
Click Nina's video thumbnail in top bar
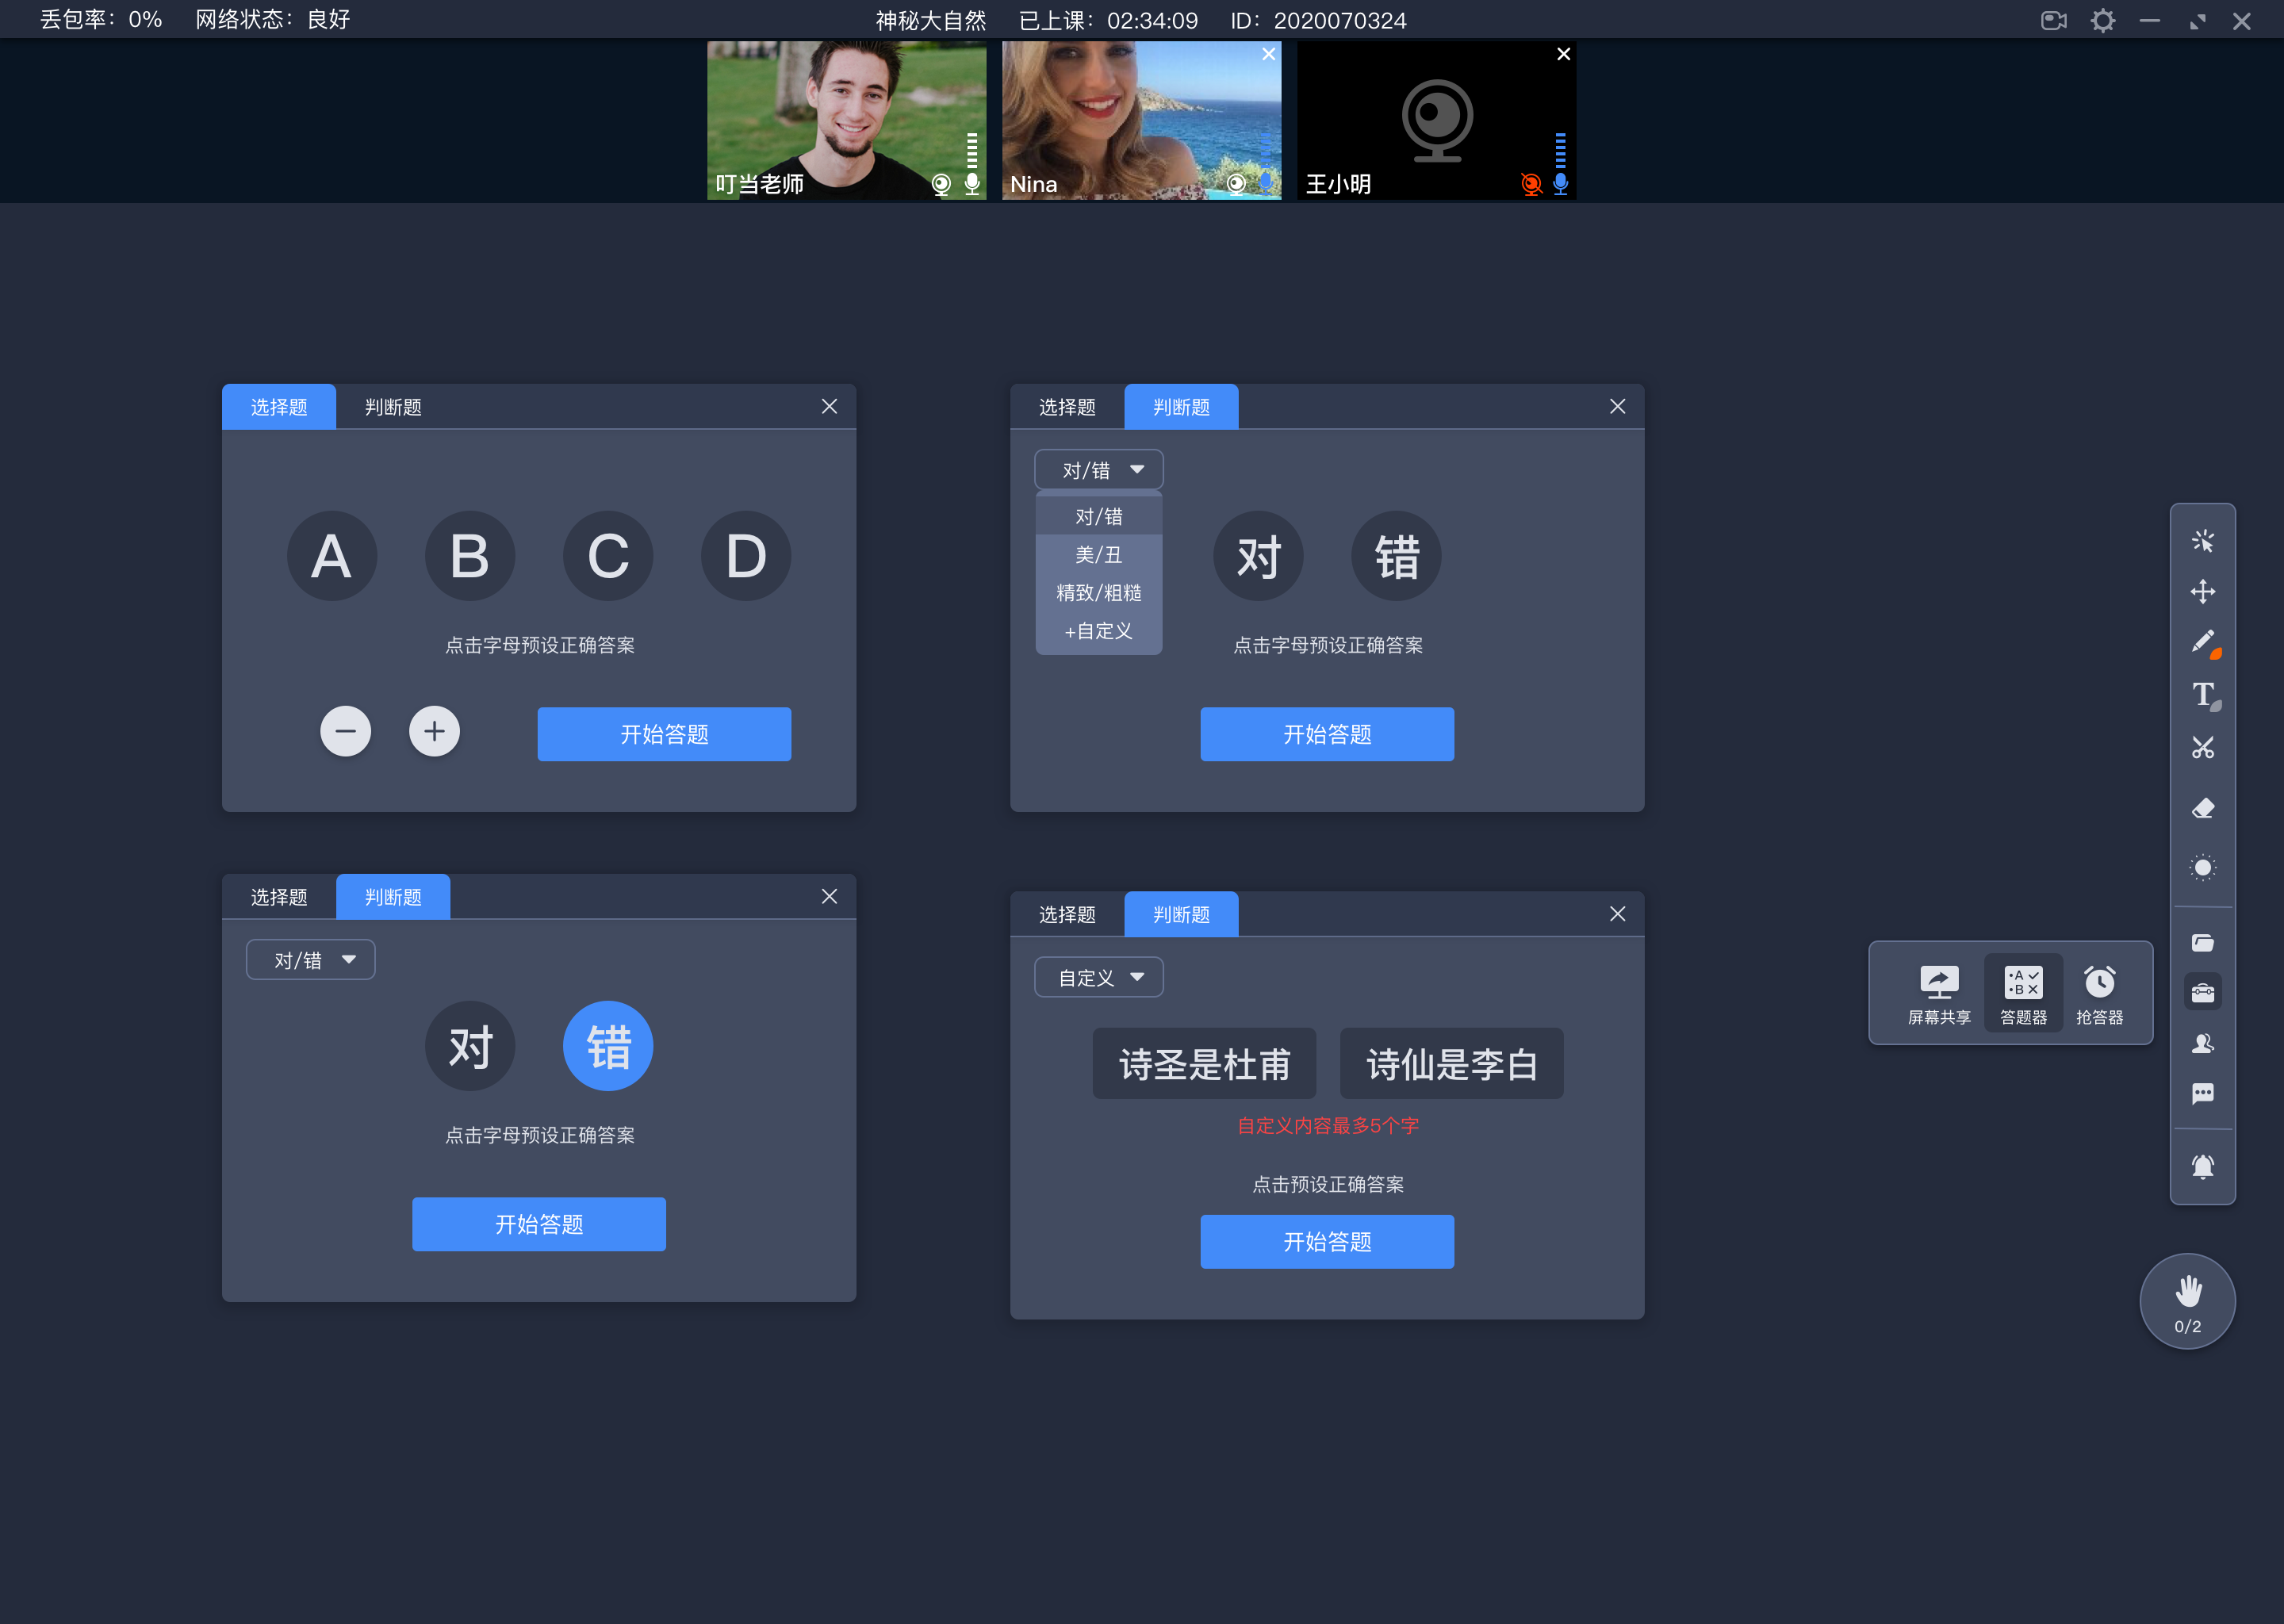(x=1139, y=118)
